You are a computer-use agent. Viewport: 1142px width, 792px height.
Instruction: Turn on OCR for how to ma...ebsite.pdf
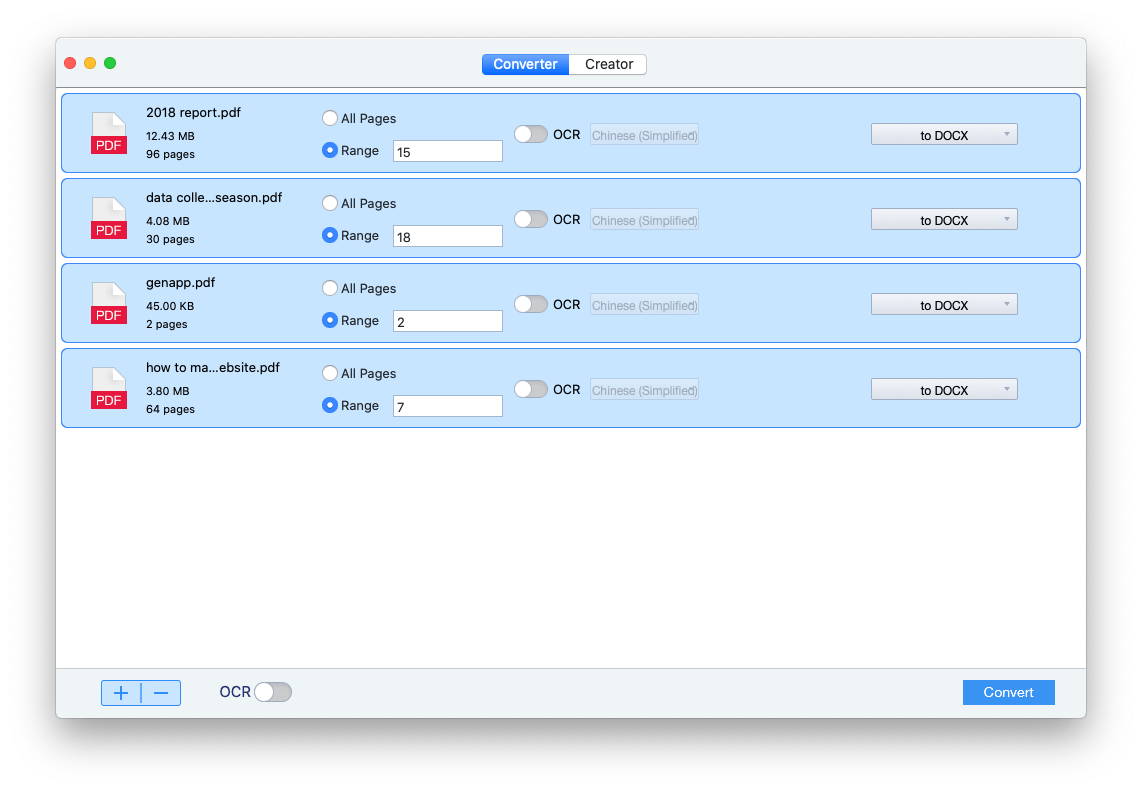[x=531, y=389]
